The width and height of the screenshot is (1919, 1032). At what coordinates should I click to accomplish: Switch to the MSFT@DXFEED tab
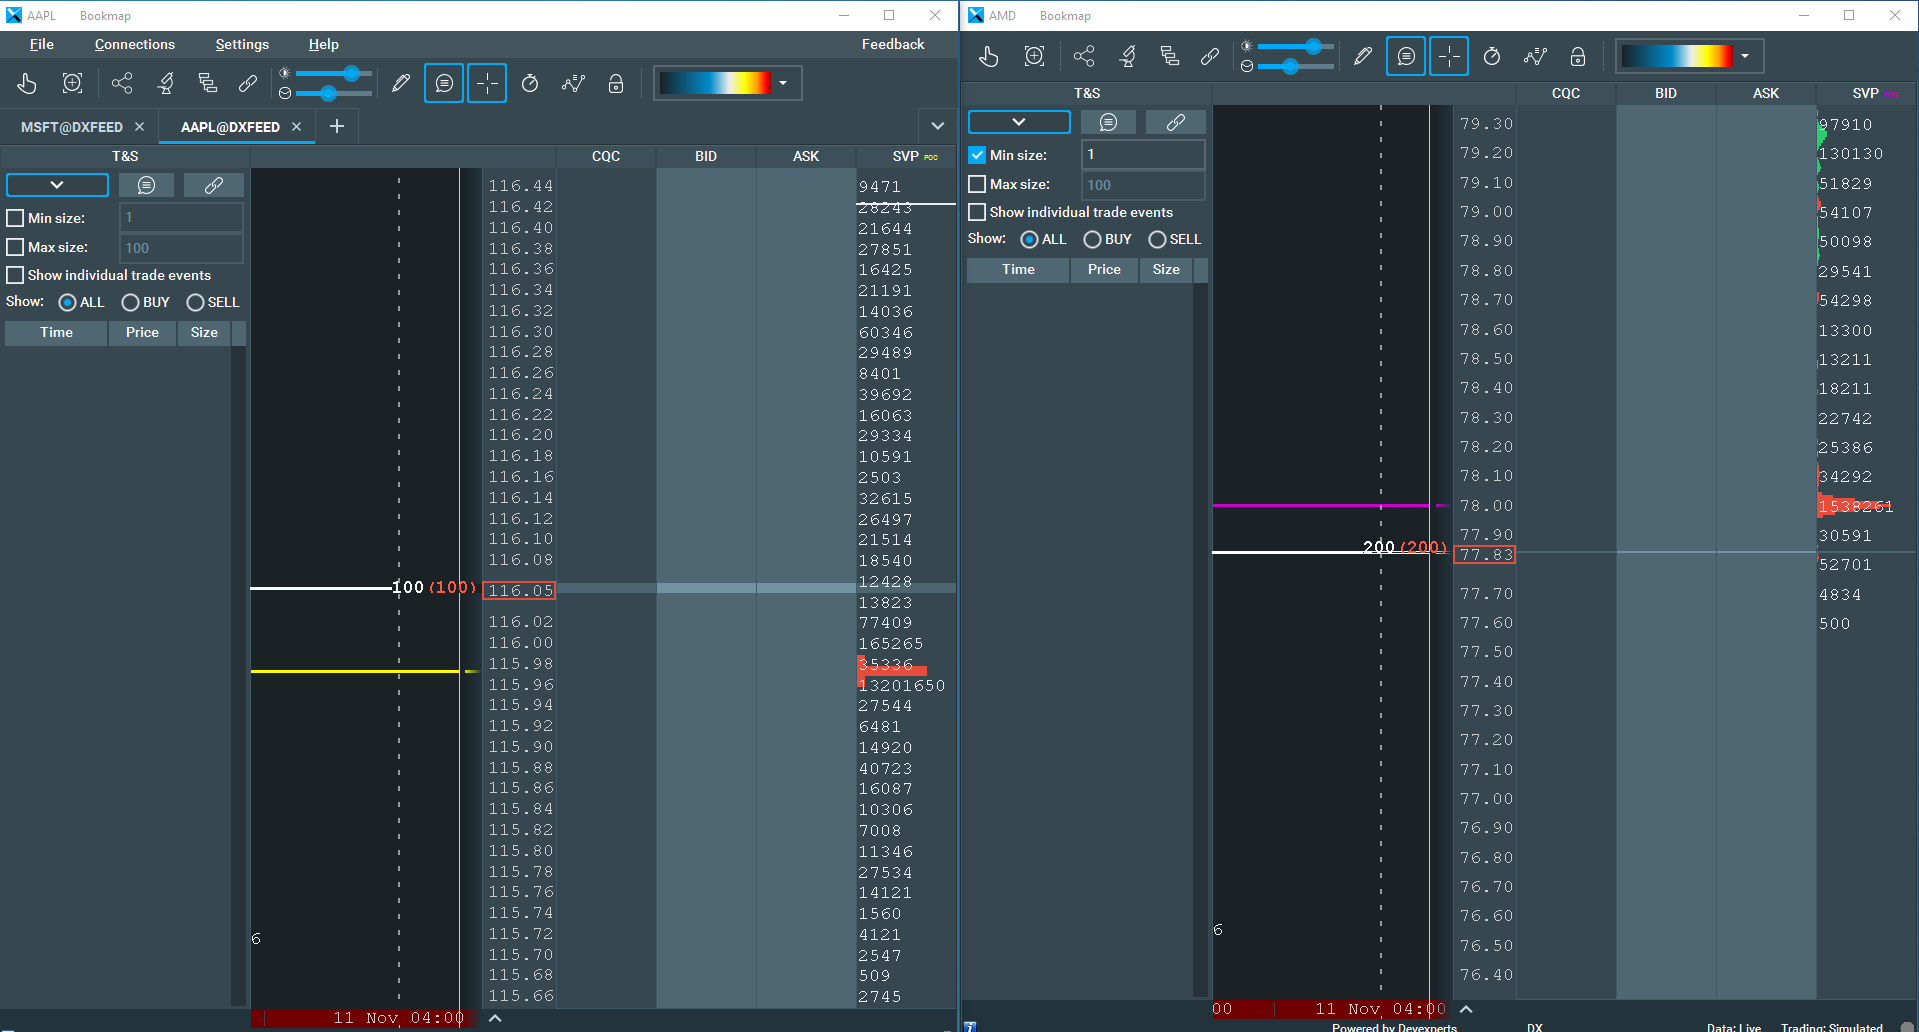pyautogui.click(x=72, y=127)
